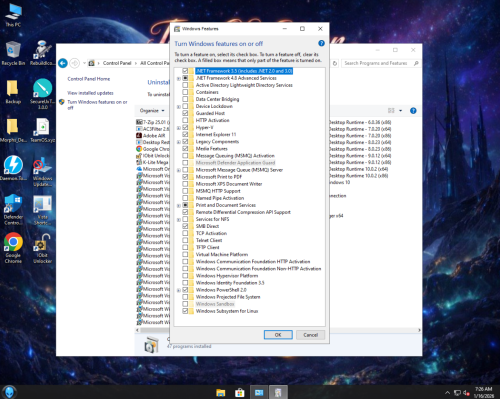
Task: Expand the Legacy Components node
Action: pyautogui.click(x=179, y=142)
